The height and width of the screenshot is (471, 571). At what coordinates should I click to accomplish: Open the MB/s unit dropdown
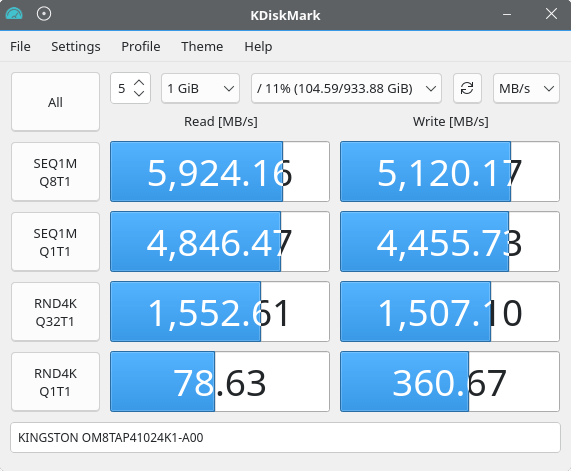click(x=526, y=89)
